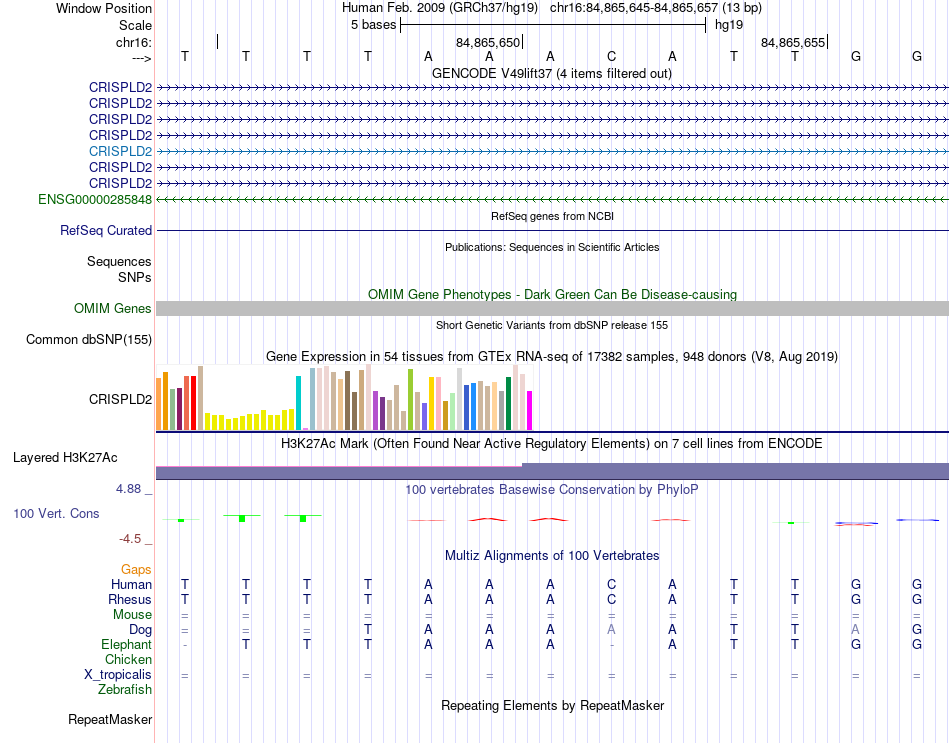Click the CRISPLD2 label beside the GTEx chart
The image size is (950, 743).
pyautogui.click(x=120, y=399)
